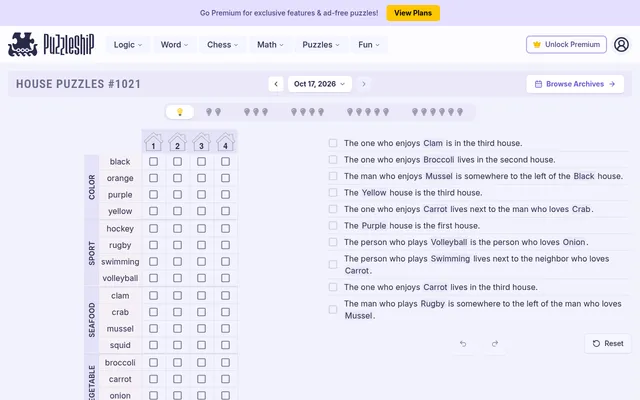Click the house 2 column icon
The image size is (640, 400).
click(177, 142)
